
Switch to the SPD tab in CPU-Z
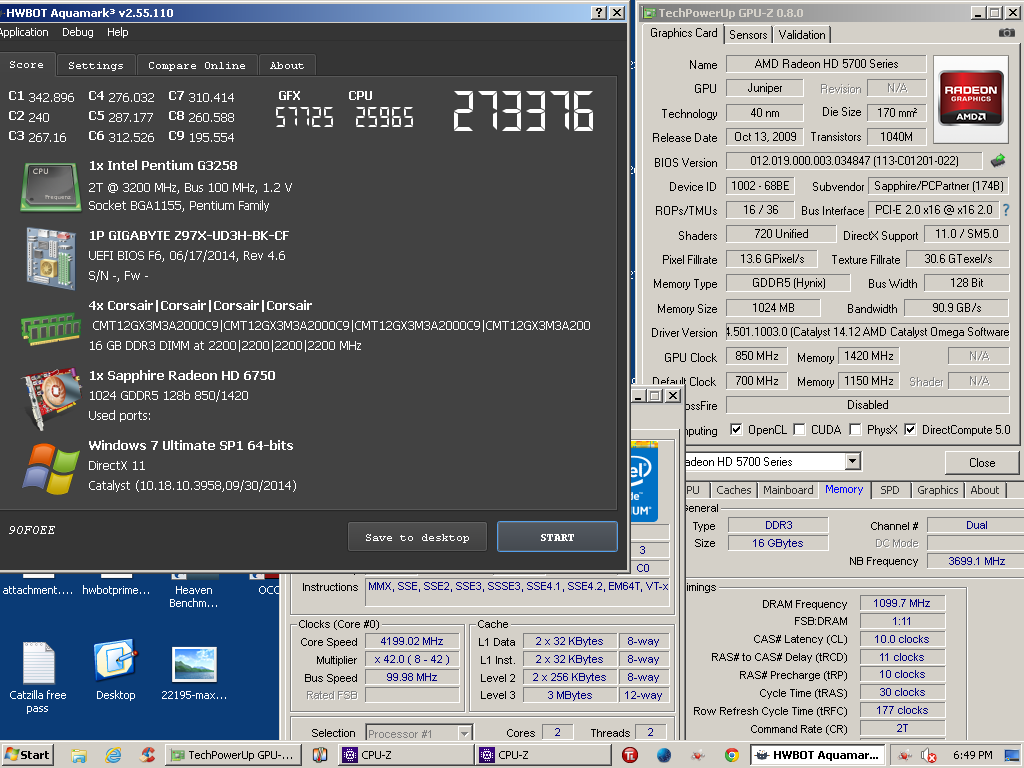[x=889, y=490]
